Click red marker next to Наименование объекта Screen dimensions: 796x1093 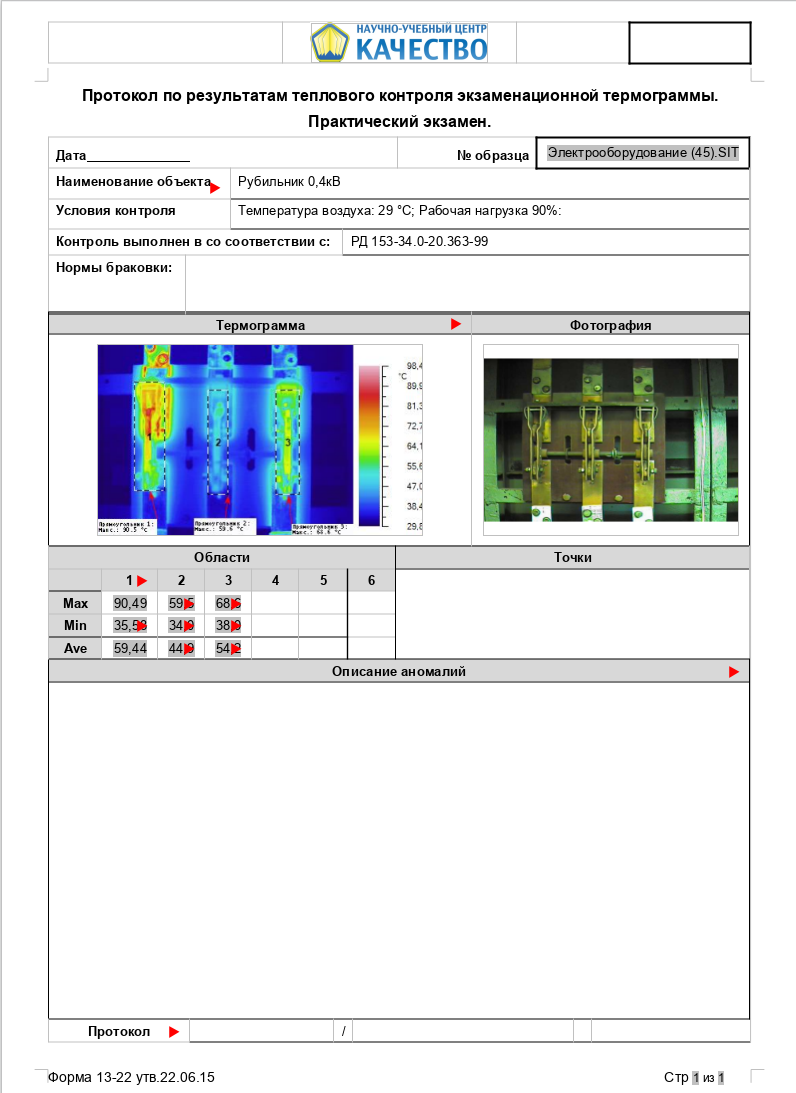215,186
